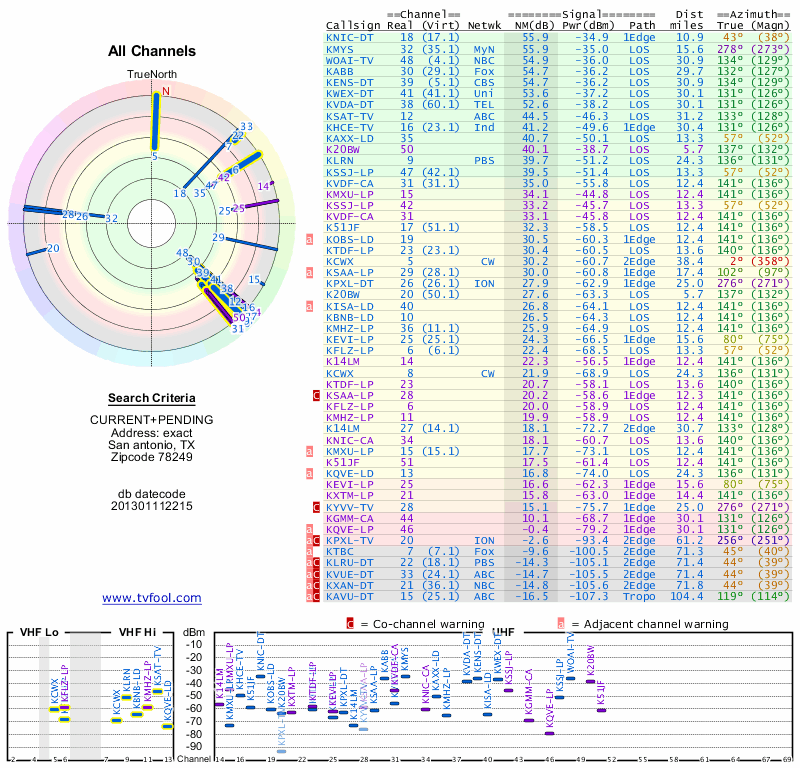
Task: Click the VHF Lo band label
Action: coord(41,633)
